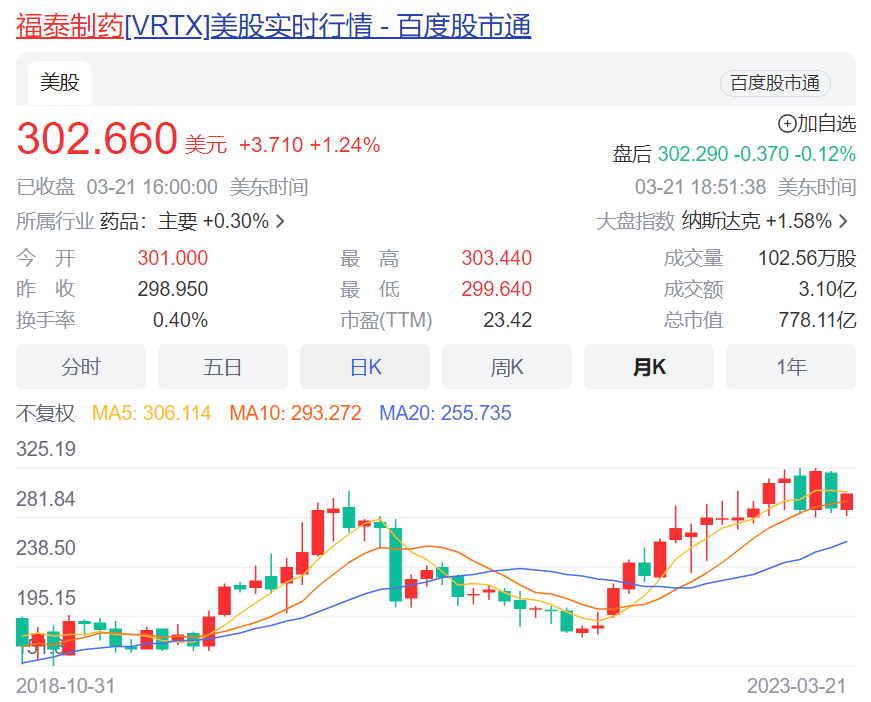Open the 不复权 adjustment dropdown
The height and width of the screenshot is (702, 871).
[45, 413]
